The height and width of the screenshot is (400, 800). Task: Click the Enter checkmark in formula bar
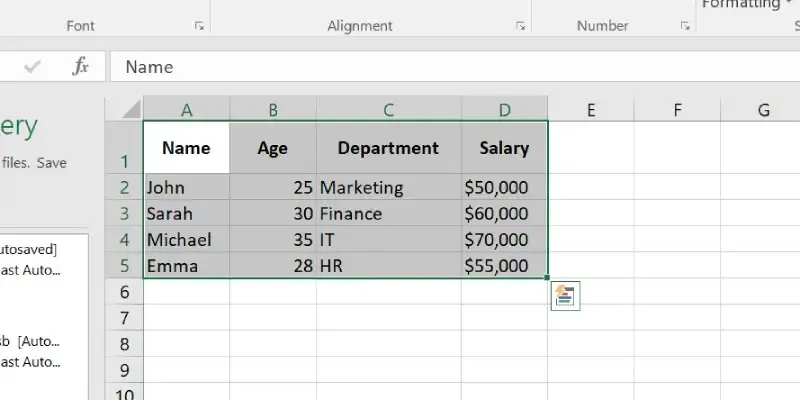coord(33,67)
